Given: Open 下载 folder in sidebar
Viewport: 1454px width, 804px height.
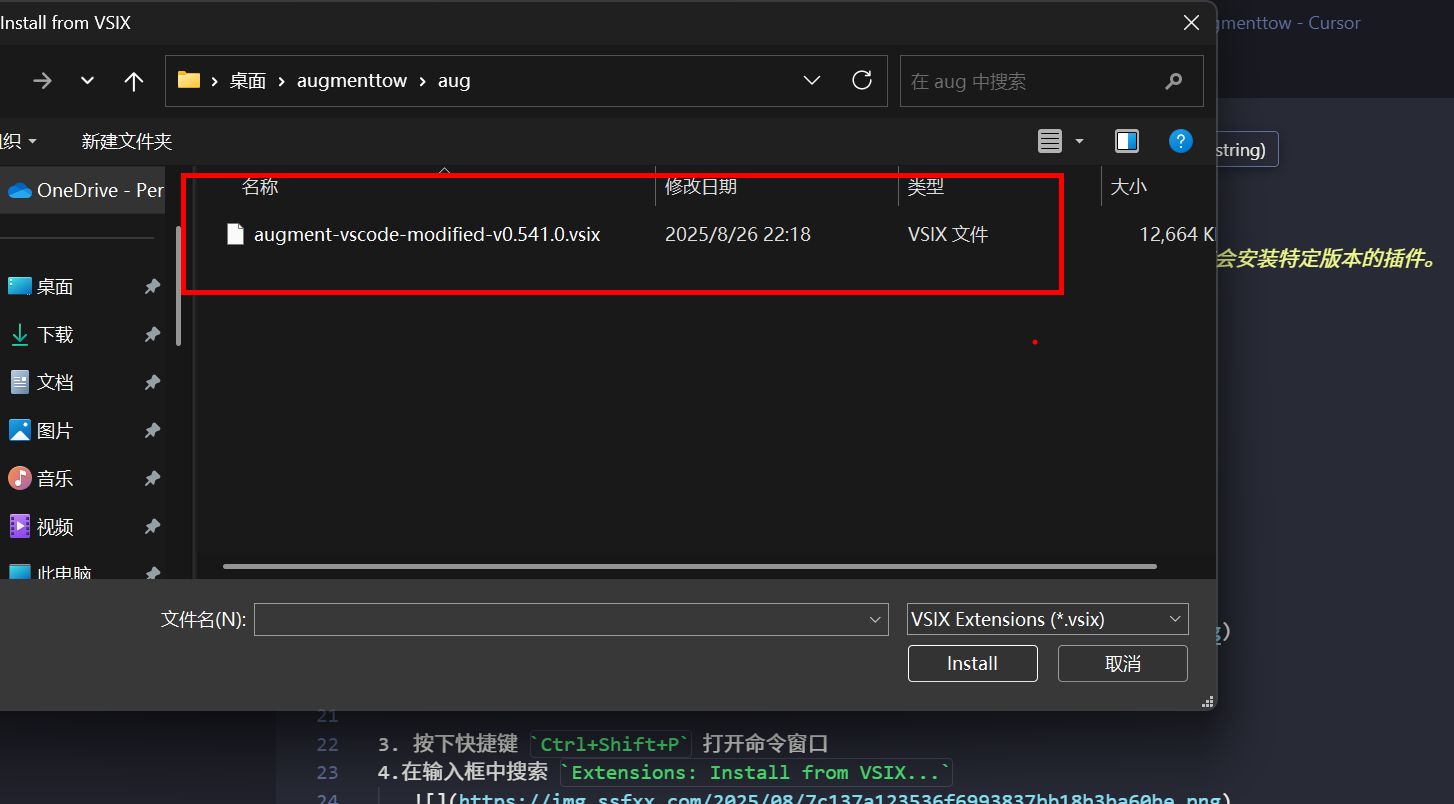Looking at the screenshot, I should click(55, 335).
